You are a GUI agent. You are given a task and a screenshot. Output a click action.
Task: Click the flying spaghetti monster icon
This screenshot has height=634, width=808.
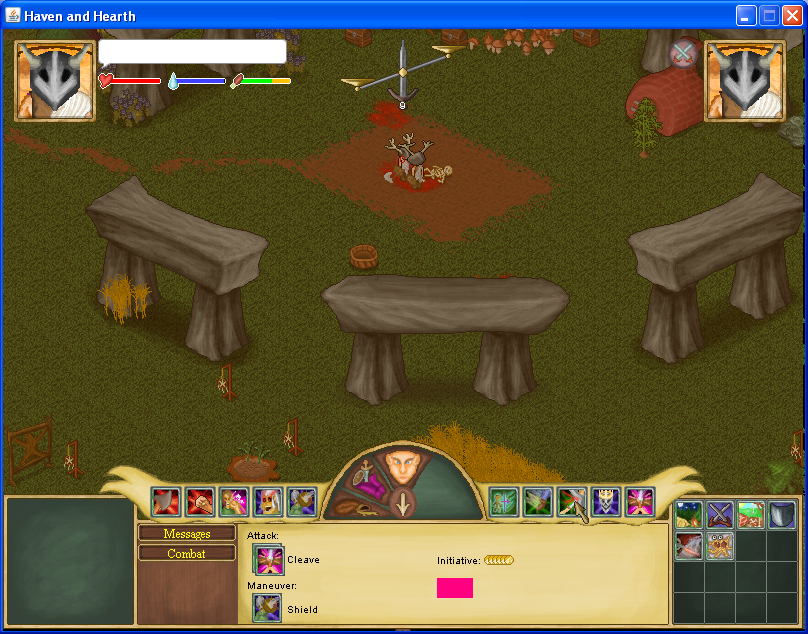point(720,546)
